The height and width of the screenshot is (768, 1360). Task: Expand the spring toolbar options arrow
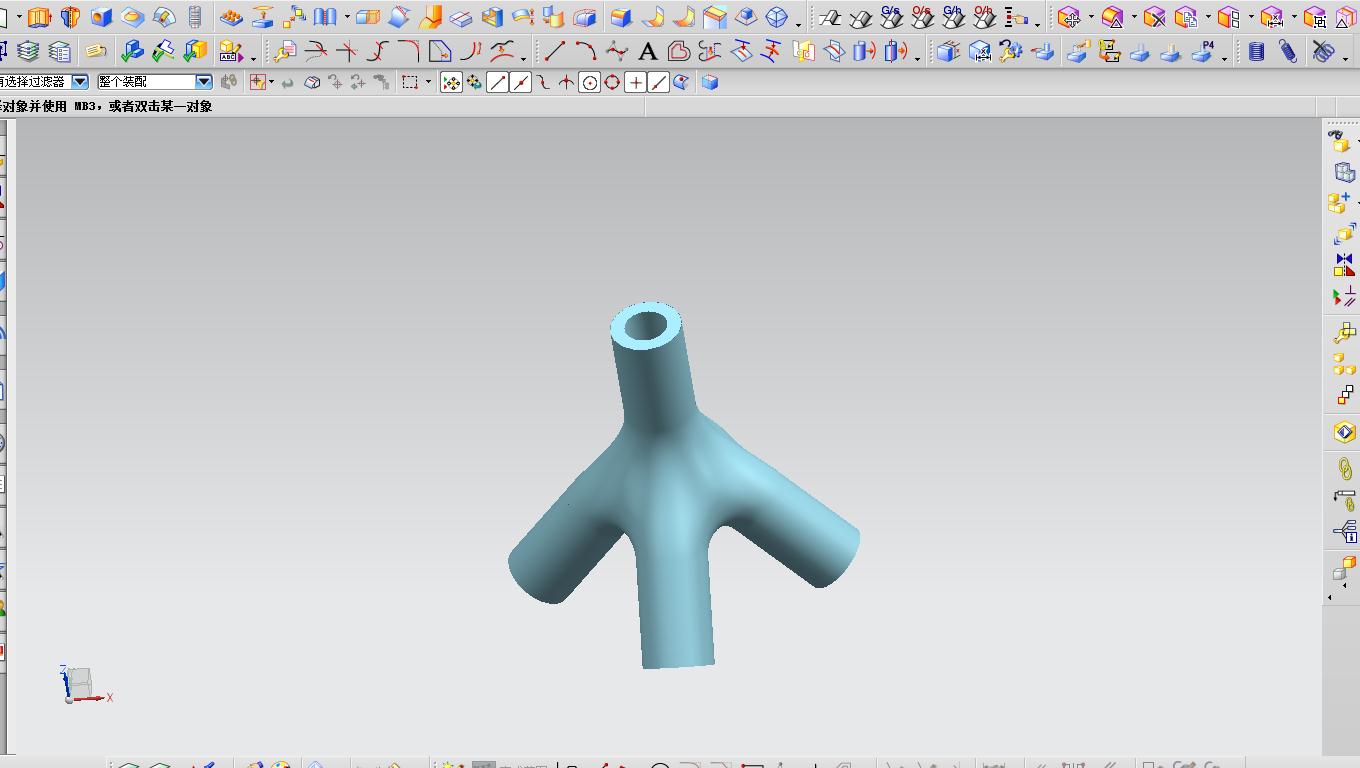(1346, 58)
